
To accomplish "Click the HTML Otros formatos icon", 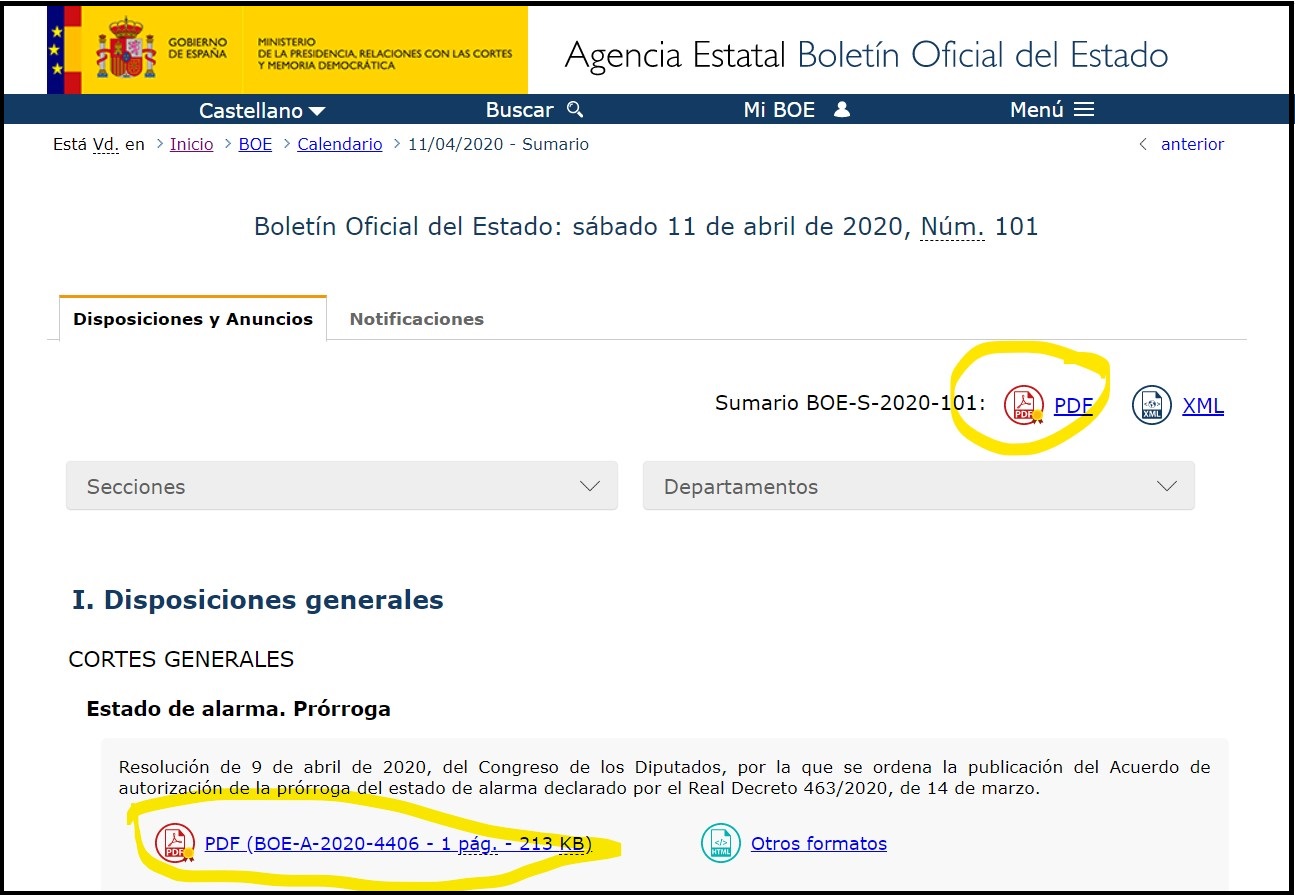I will [721, 843].
